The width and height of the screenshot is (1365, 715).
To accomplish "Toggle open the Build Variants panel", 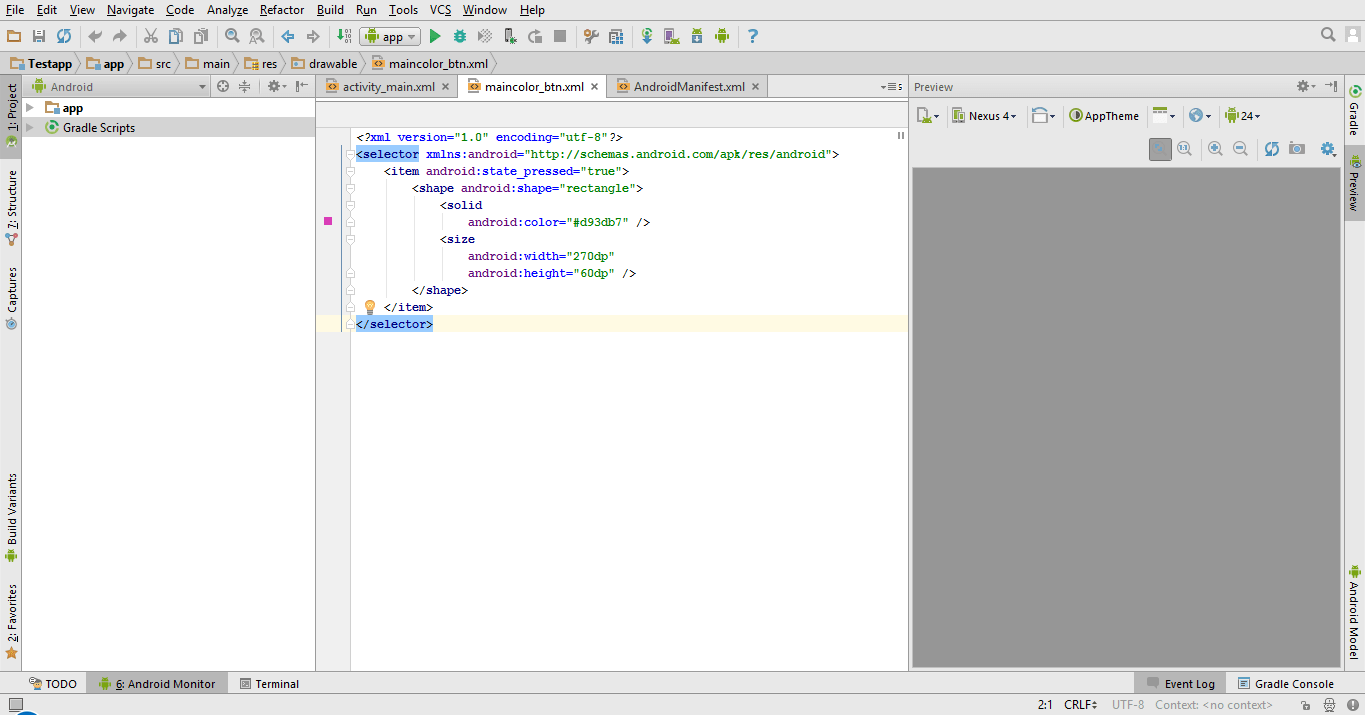I will [x=11, y=505].
